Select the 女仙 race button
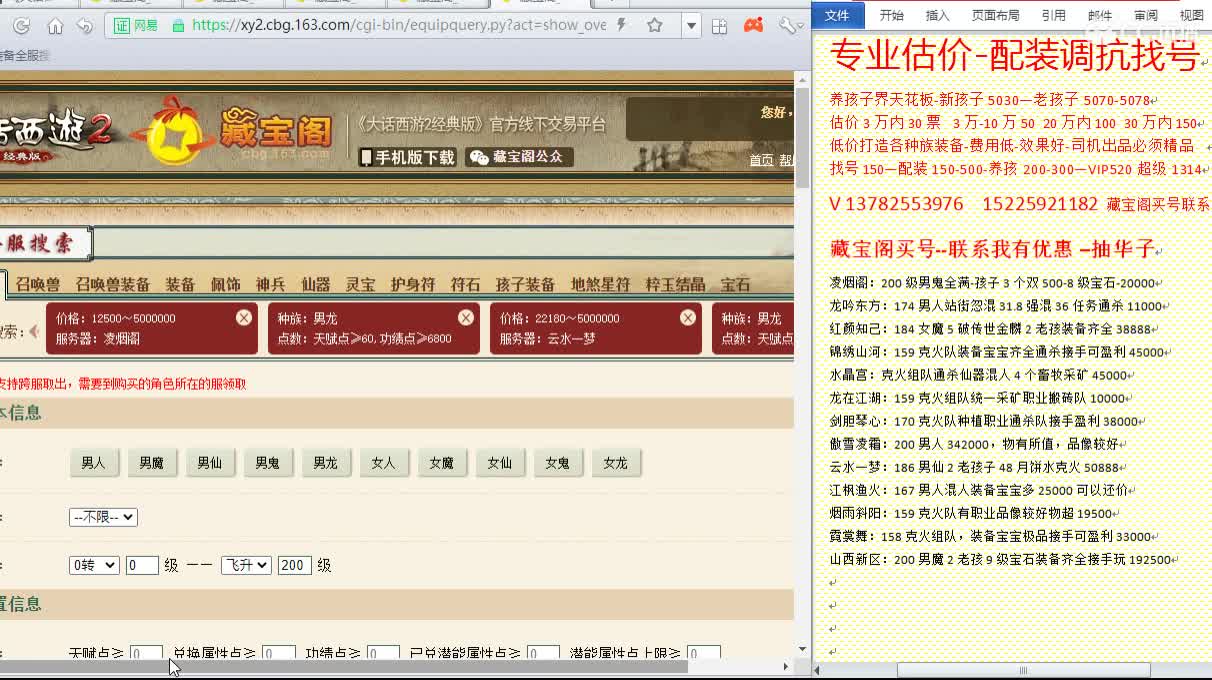Screen dimensions: 1212x680 (x=499, y=463)
